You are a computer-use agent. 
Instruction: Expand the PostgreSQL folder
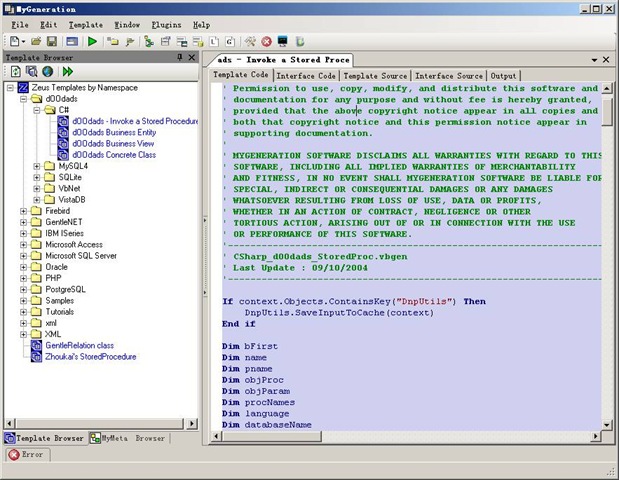pos(23,290)
